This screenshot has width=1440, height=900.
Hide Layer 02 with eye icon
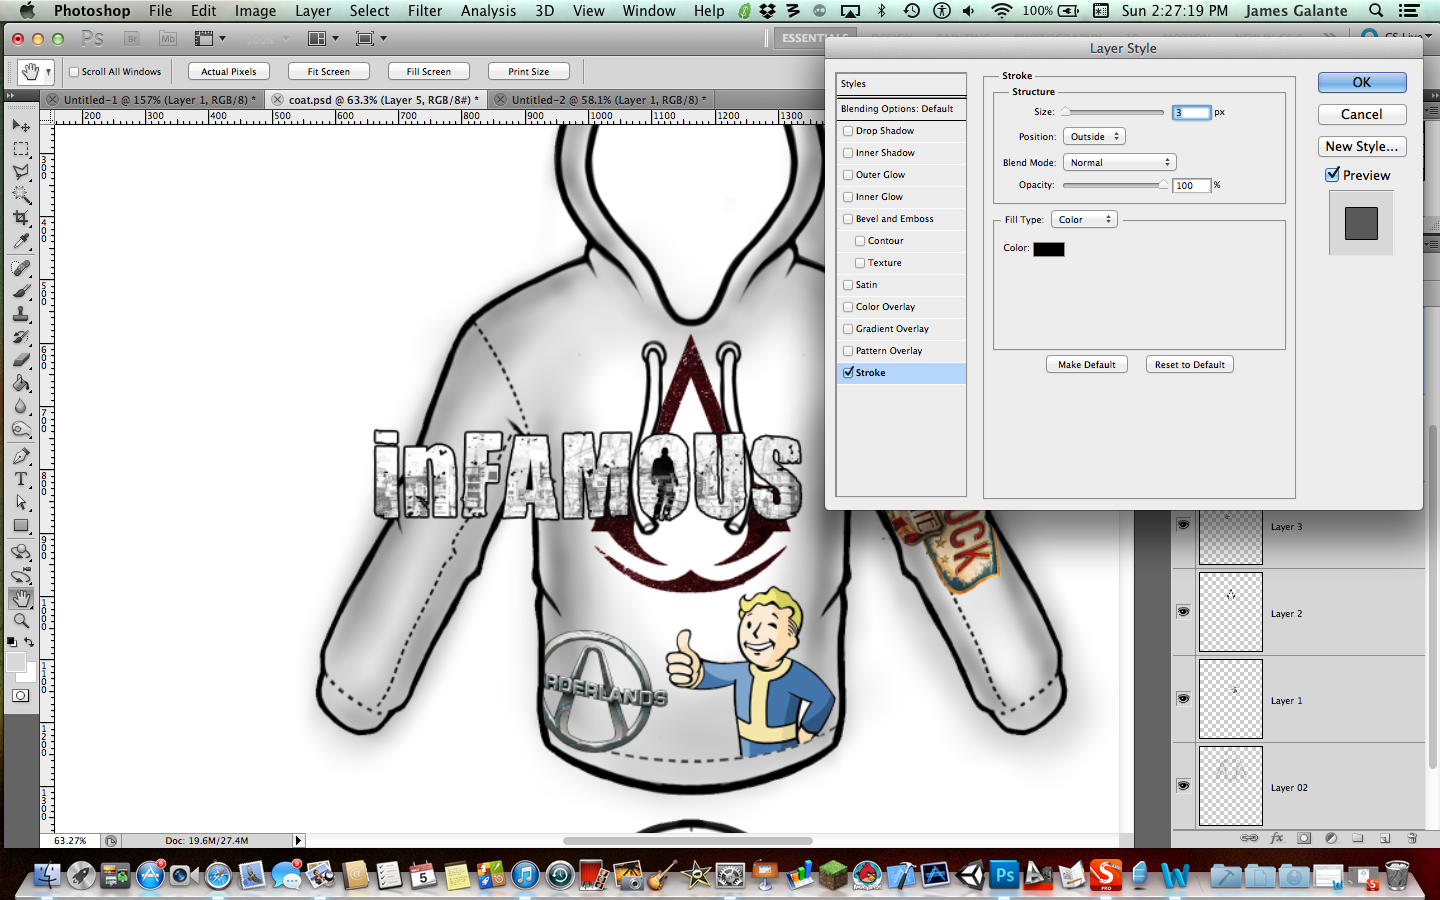point(1183,785)
